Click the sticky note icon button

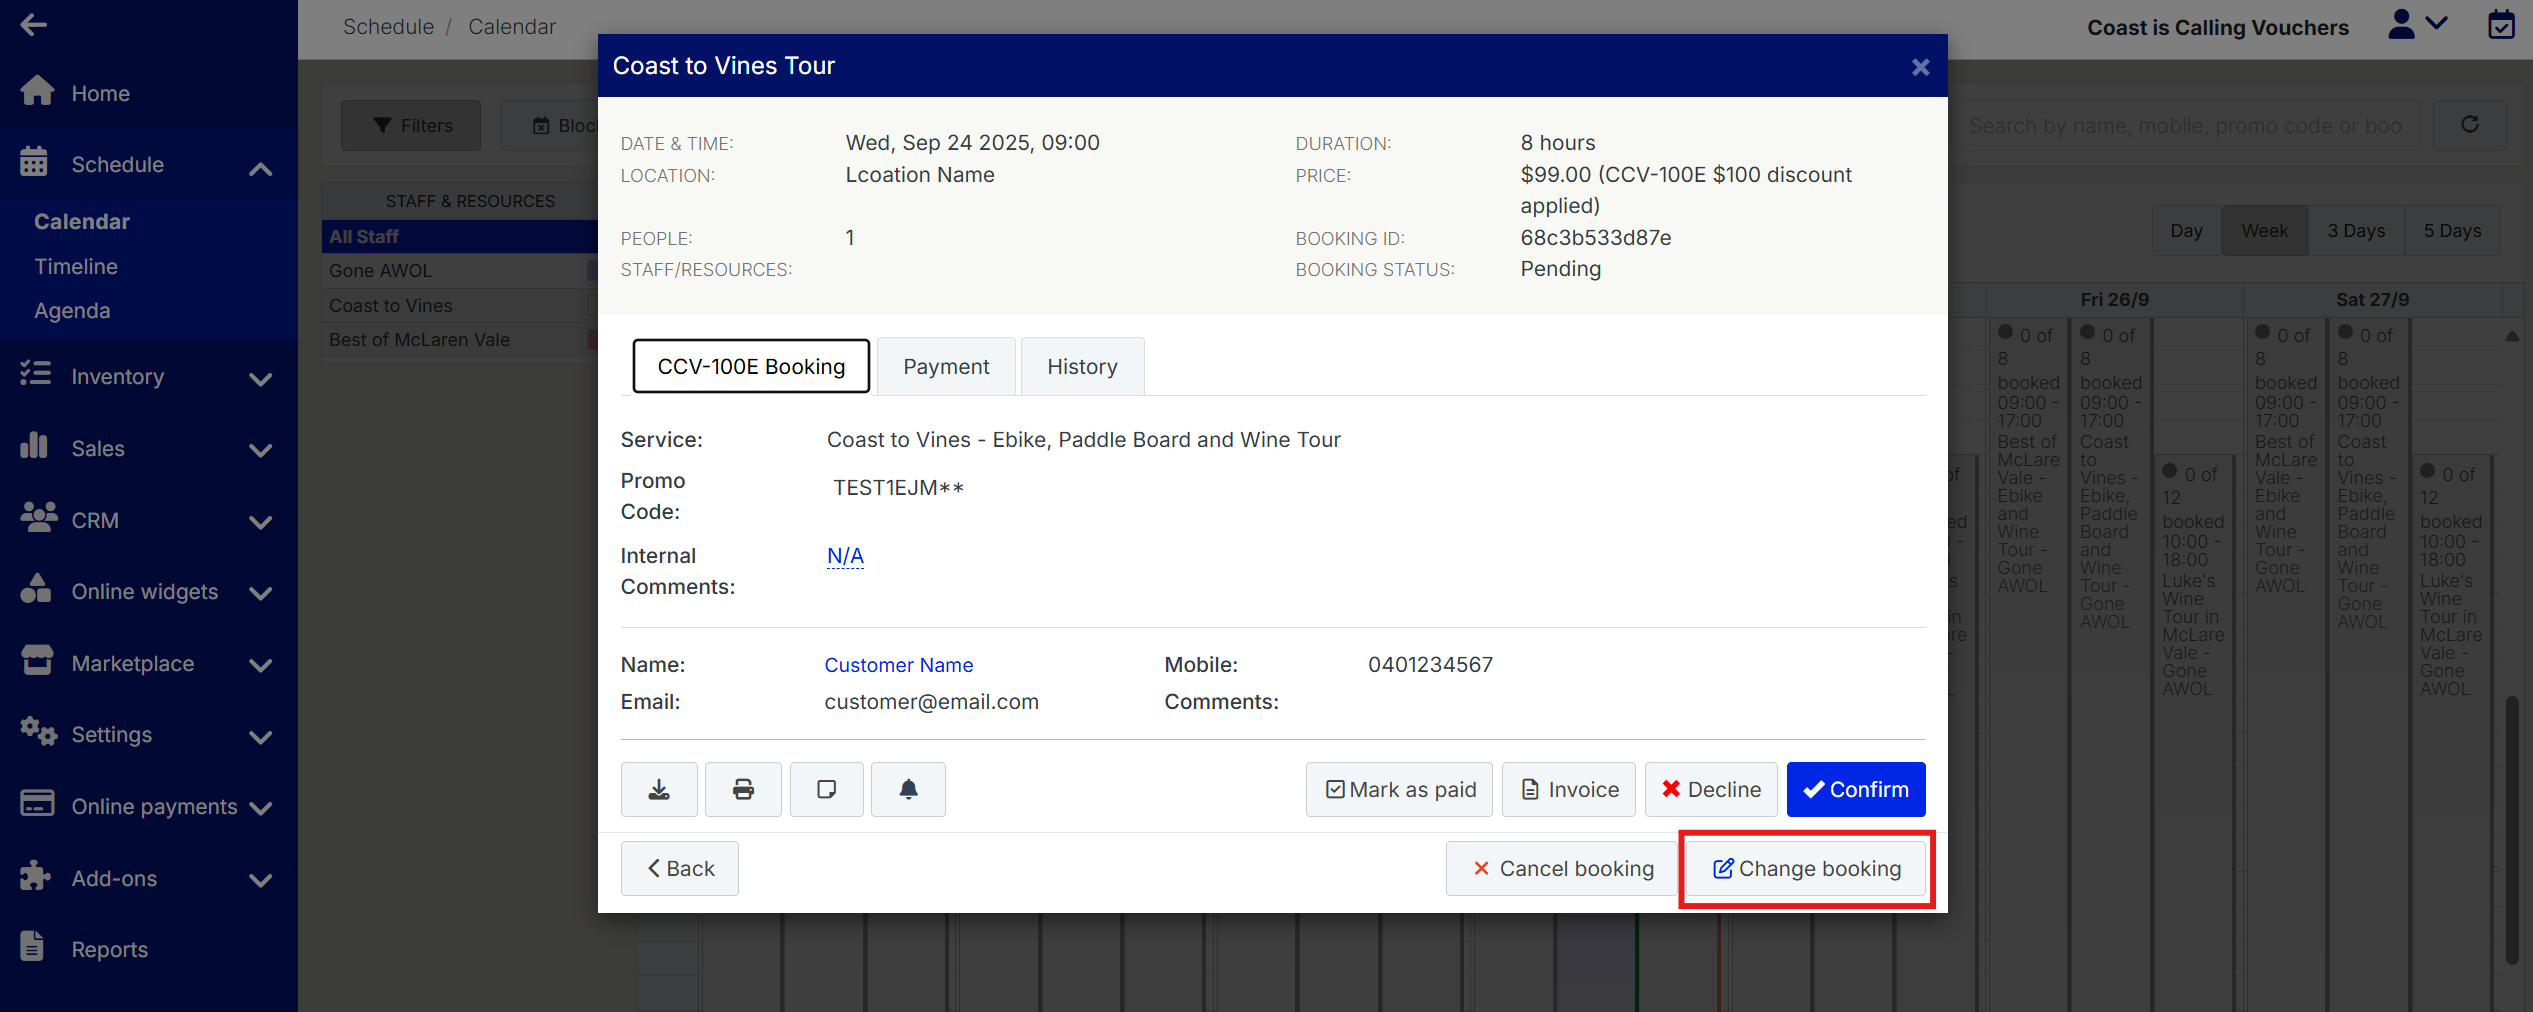click(826, 789)
